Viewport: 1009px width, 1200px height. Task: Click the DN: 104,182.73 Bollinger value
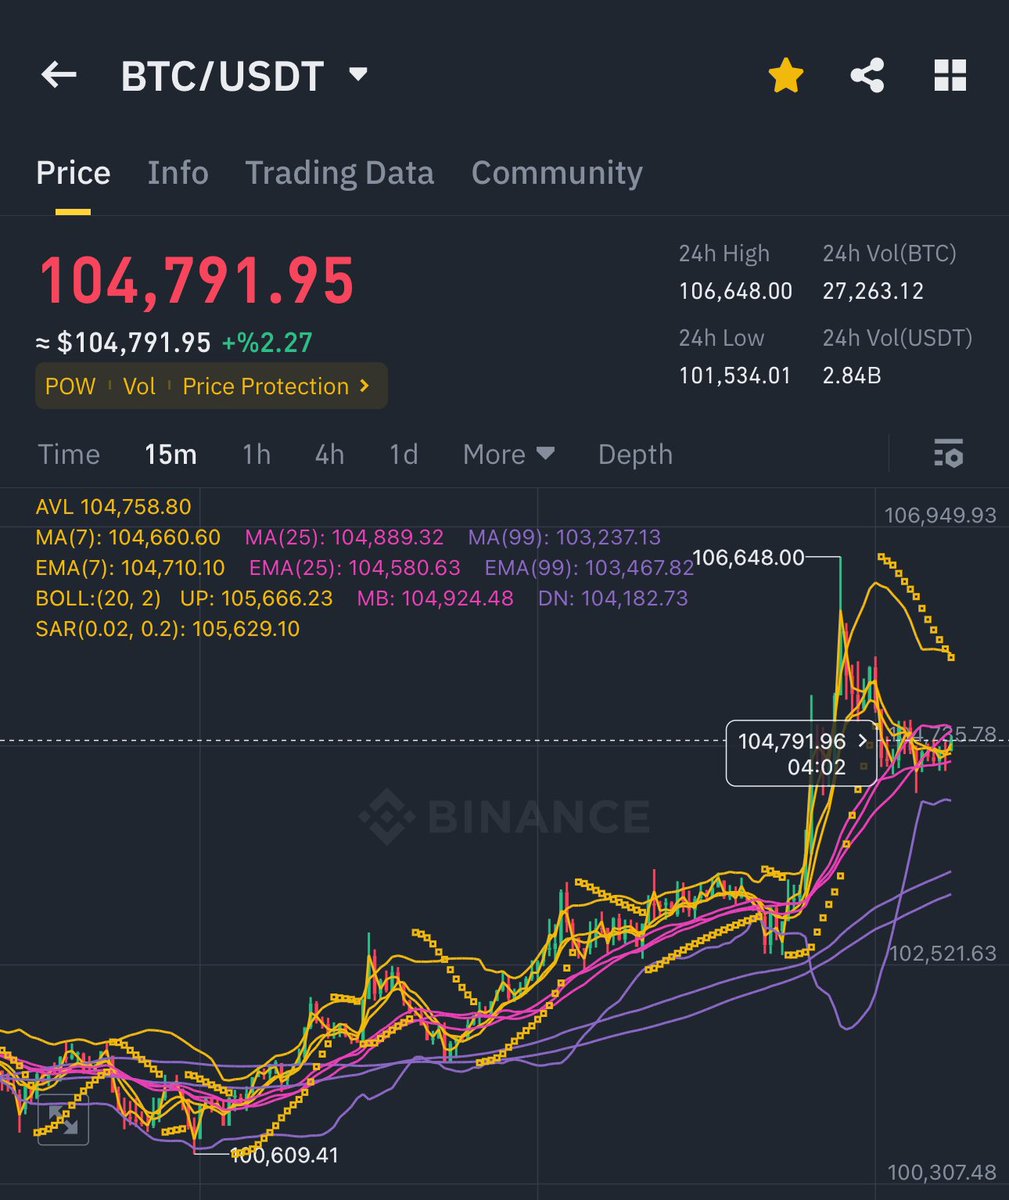pos(613,598)
